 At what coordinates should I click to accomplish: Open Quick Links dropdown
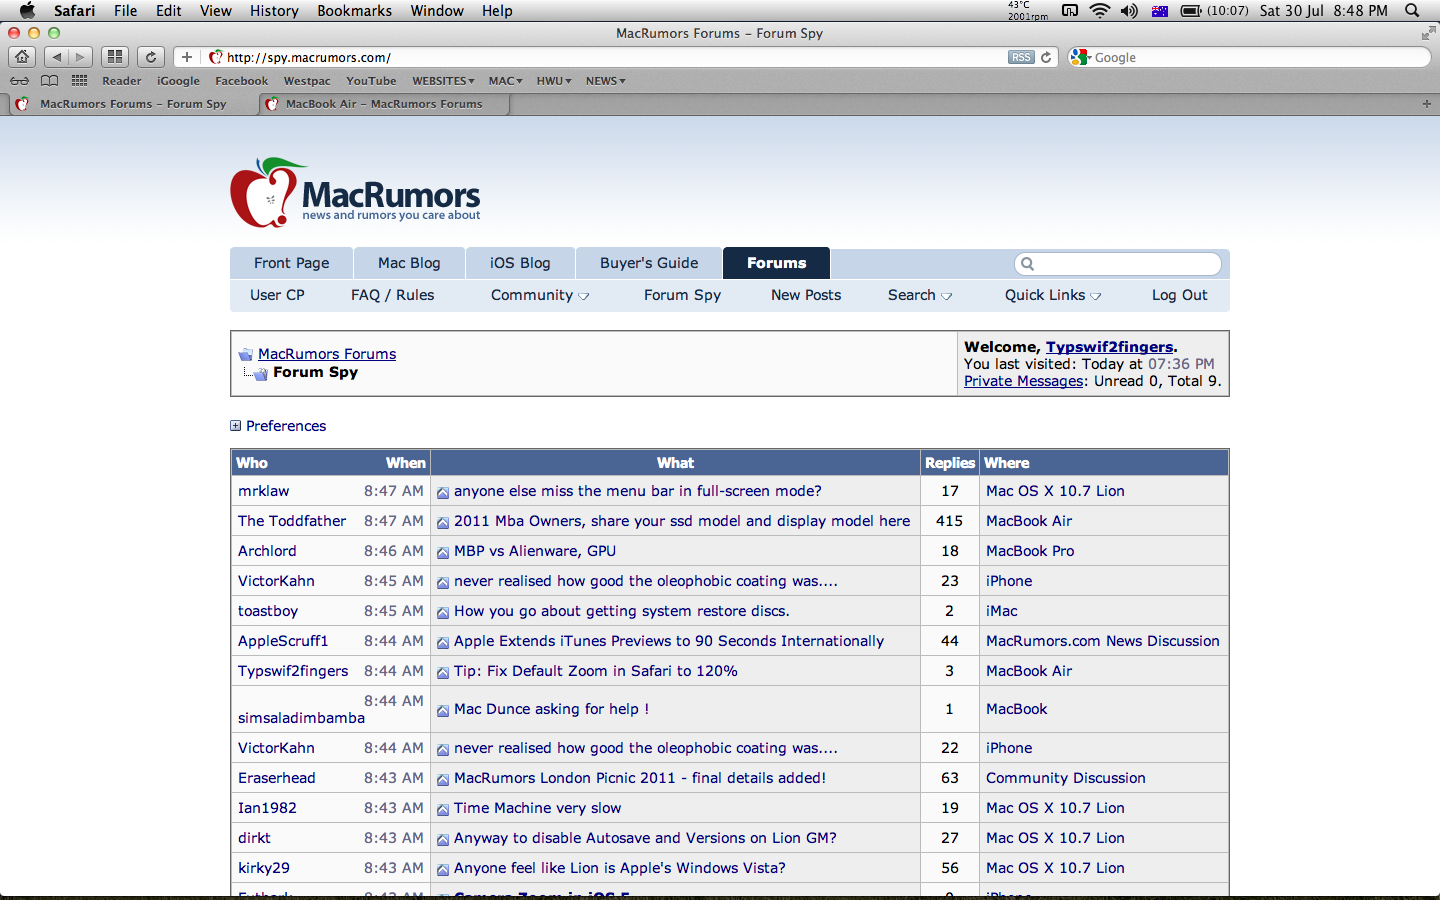[x=1053, y=295]
